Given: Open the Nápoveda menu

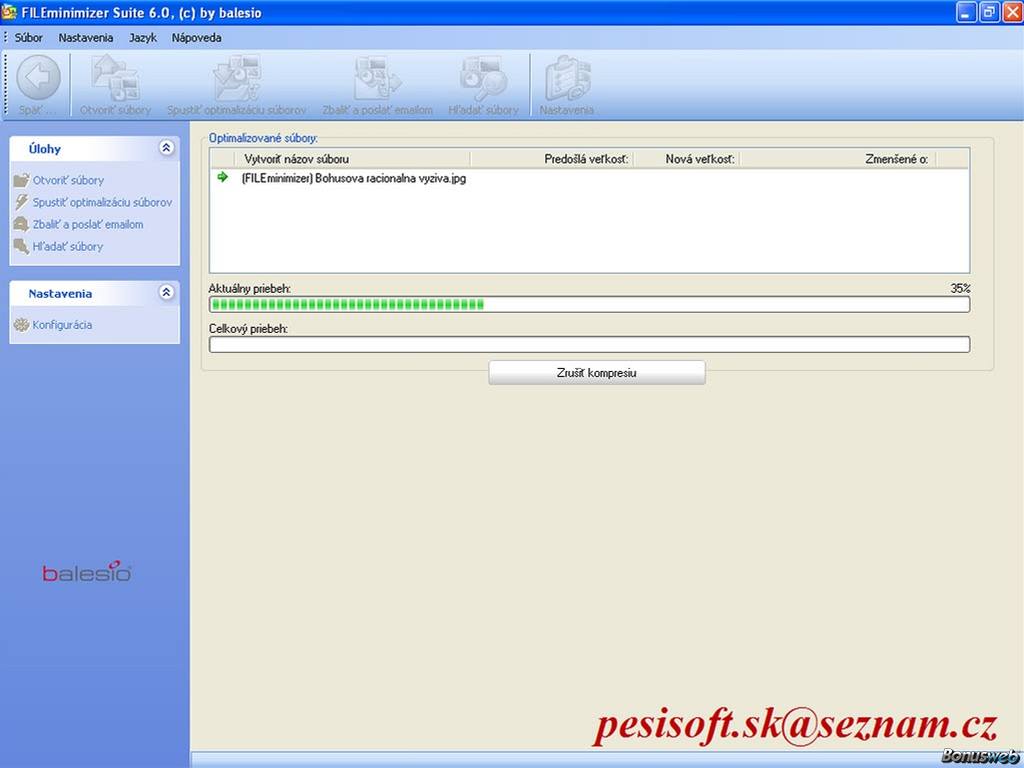Looking at the screenshot, I should [196, 38].
